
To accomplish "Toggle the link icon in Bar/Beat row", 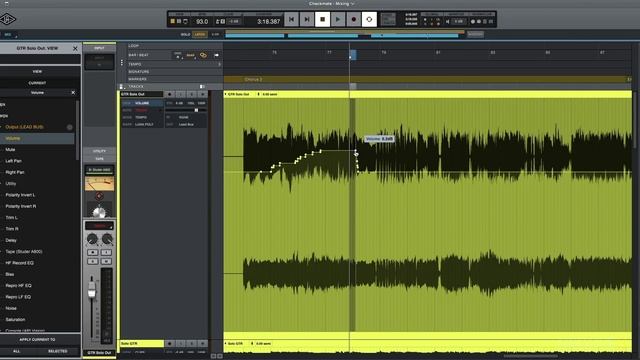I will pos(203,55).
